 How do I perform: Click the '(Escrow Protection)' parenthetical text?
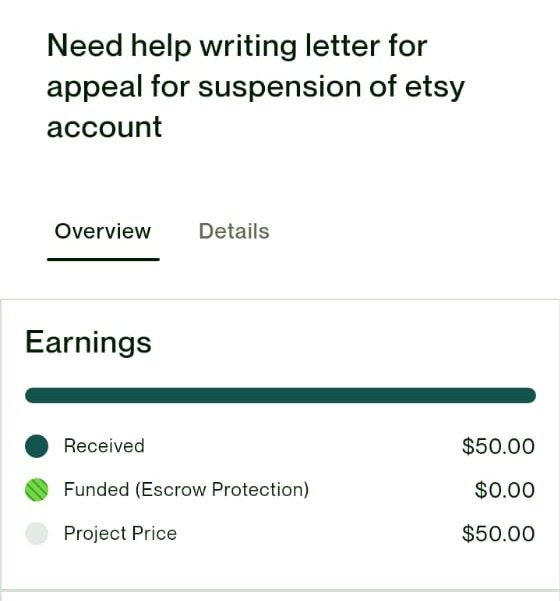click(x=222, y=489)
